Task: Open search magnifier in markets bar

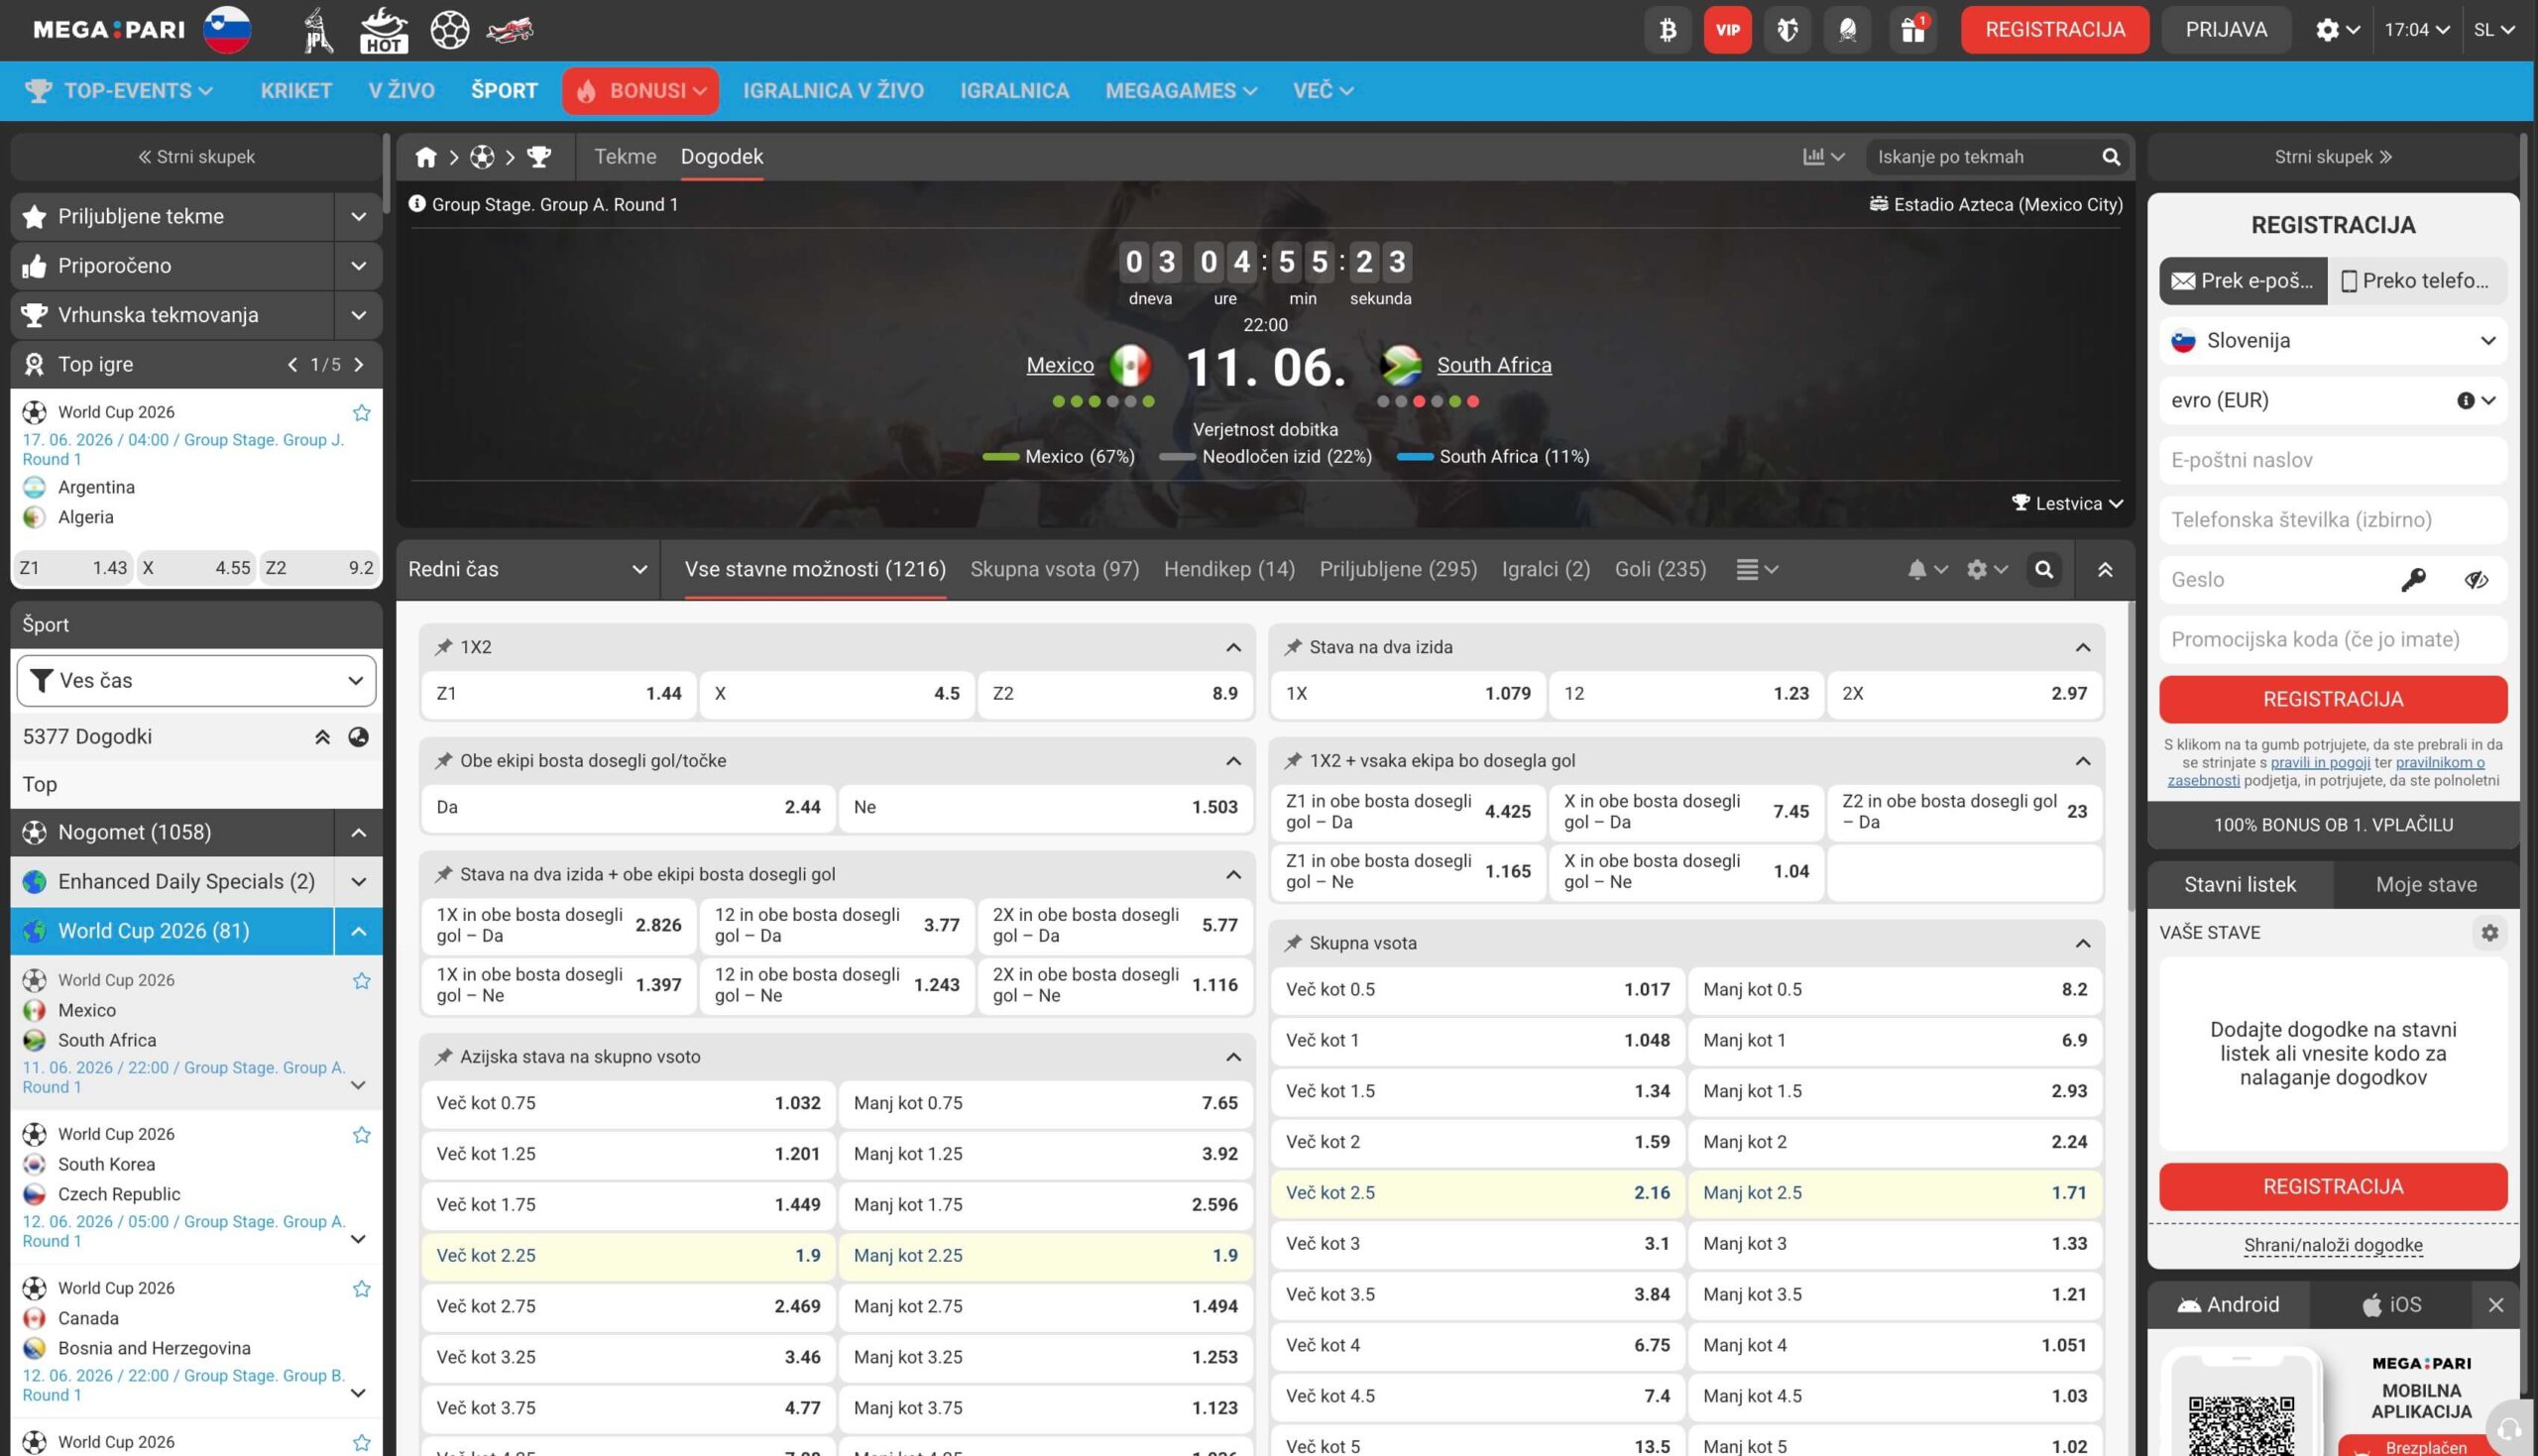Action: 2044,569
